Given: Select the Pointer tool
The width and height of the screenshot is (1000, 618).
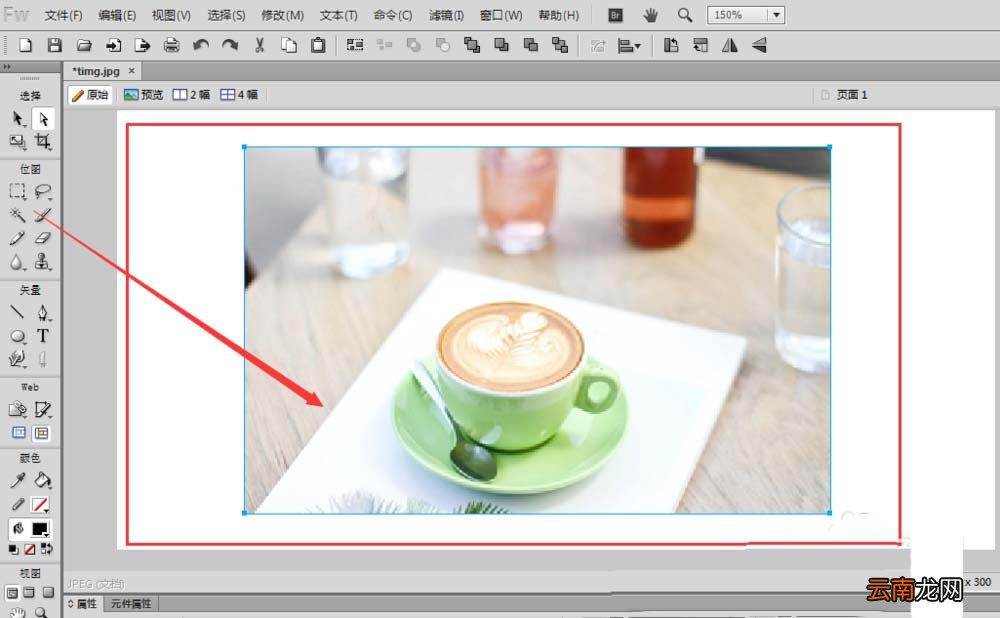Looking at the screenshot, I should point(18,119).
